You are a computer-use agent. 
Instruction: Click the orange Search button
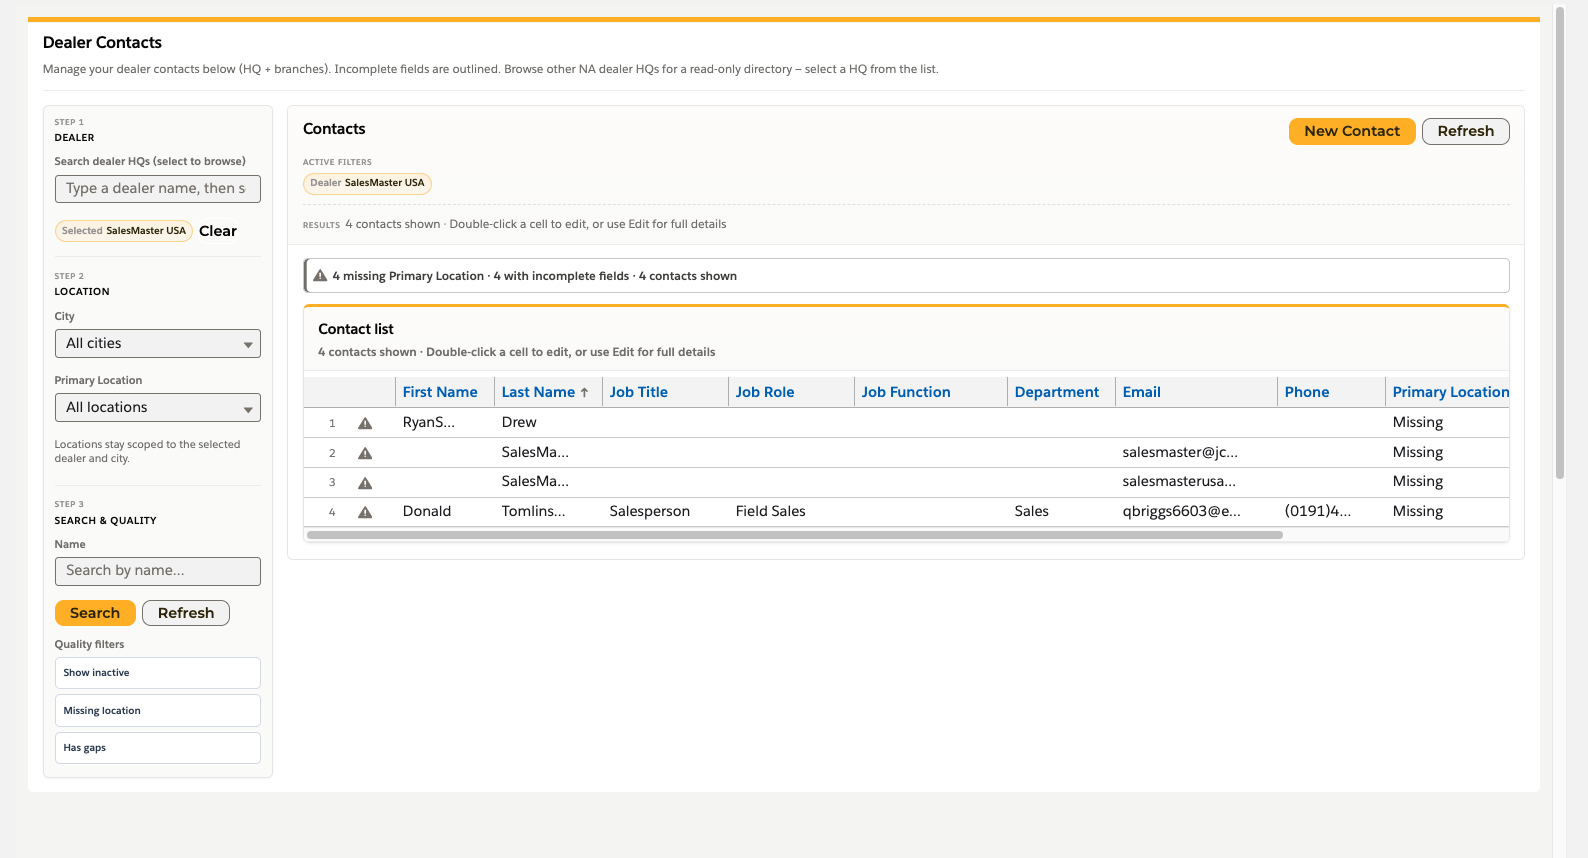pyautogui.click(x=95, y=613)
